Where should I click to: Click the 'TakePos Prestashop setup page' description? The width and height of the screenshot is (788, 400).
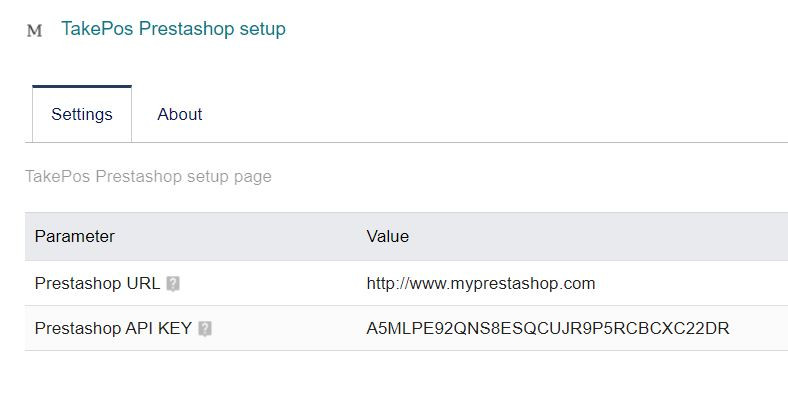coord(148,176)
